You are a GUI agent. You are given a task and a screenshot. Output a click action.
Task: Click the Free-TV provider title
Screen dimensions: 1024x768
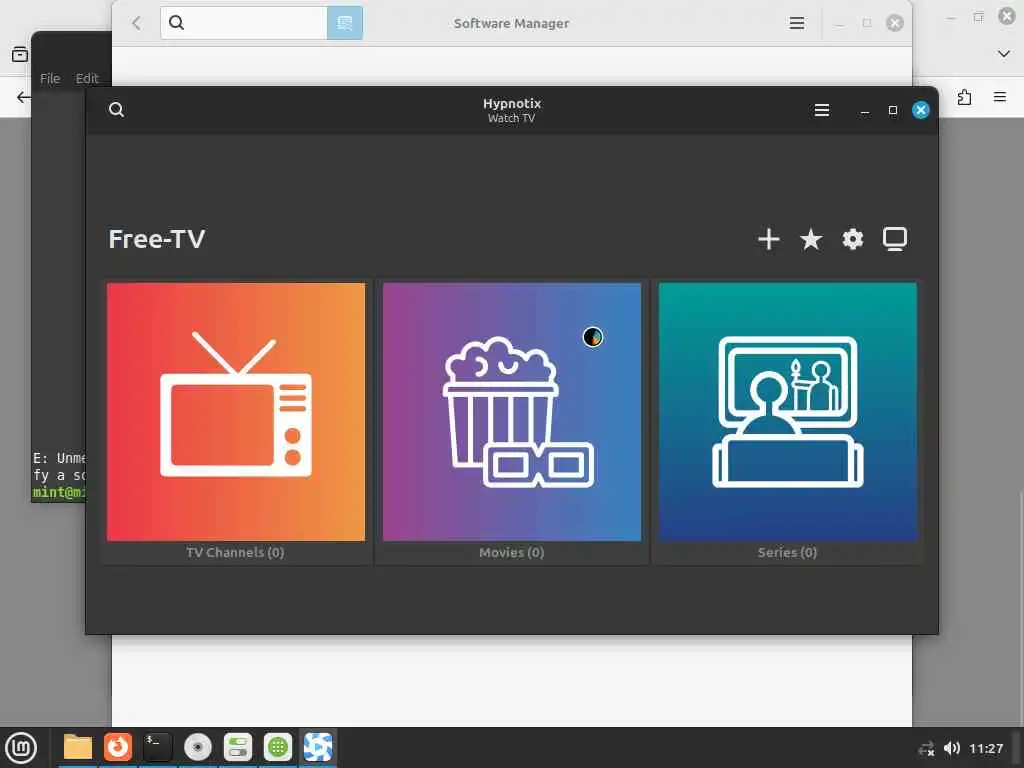click(157, 239)
